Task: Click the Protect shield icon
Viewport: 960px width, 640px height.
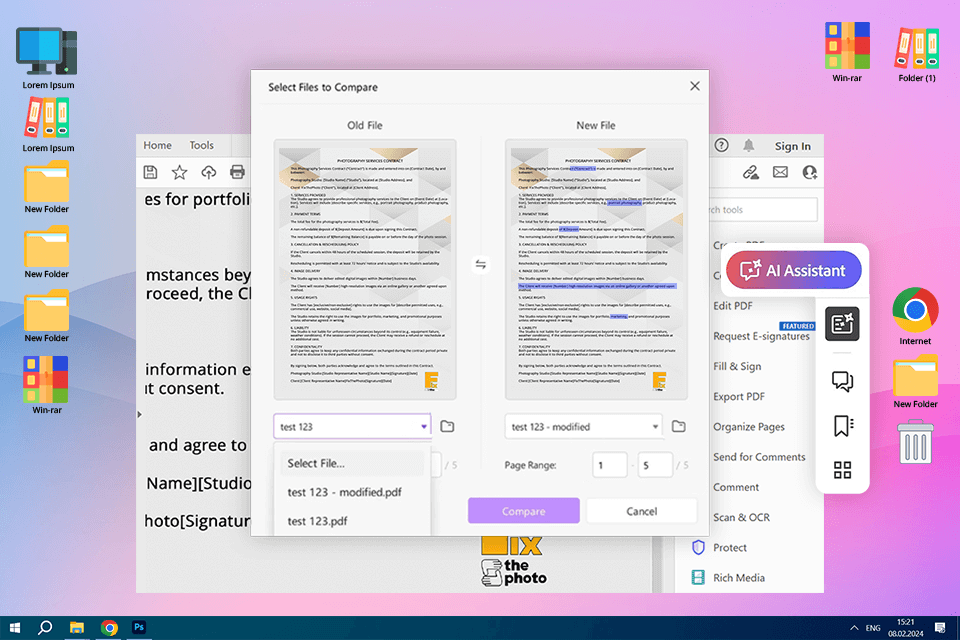Action: click(x=698, y=547)
